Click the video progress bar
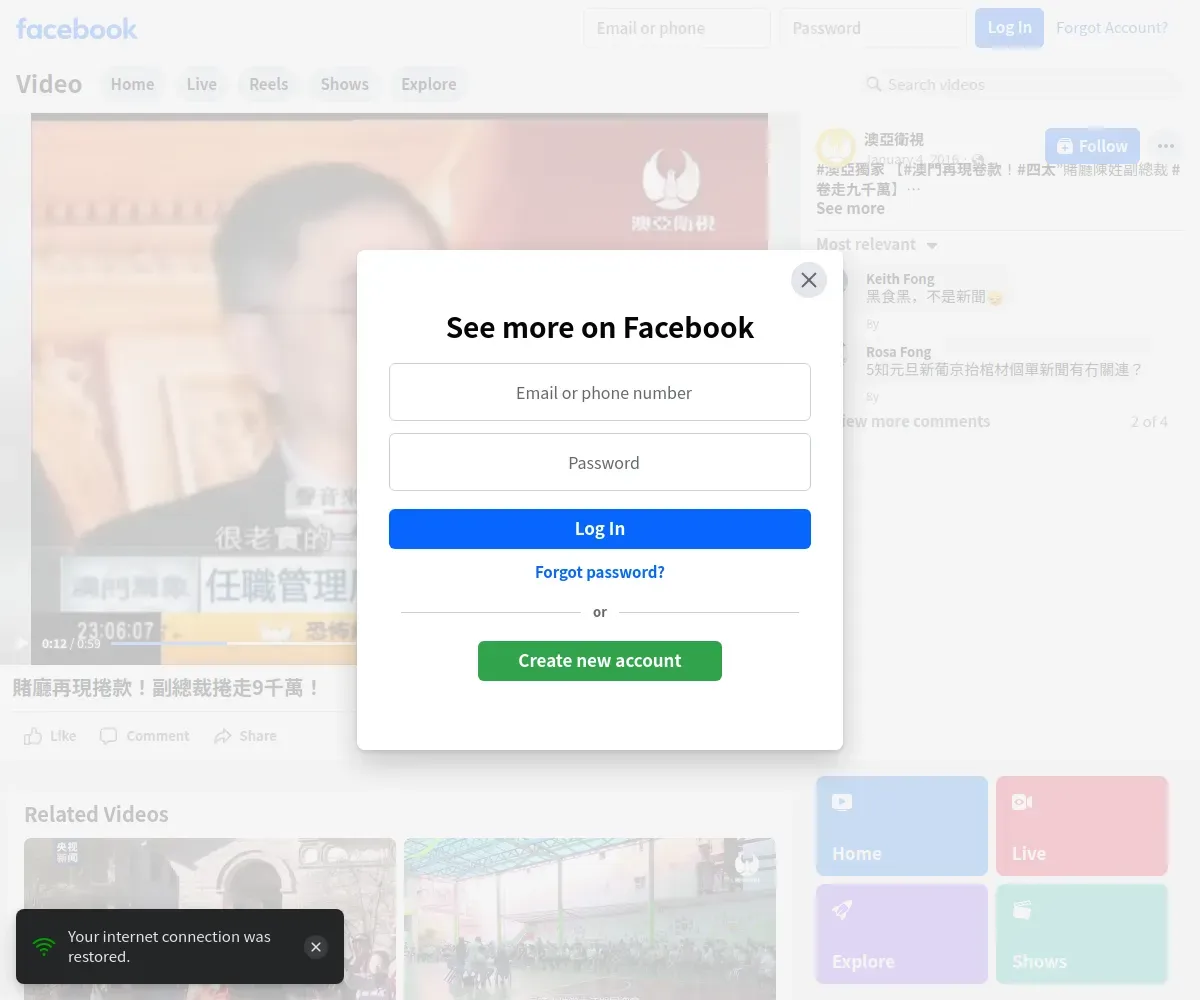This screenshot has width=1200, height=1000. 232,643
